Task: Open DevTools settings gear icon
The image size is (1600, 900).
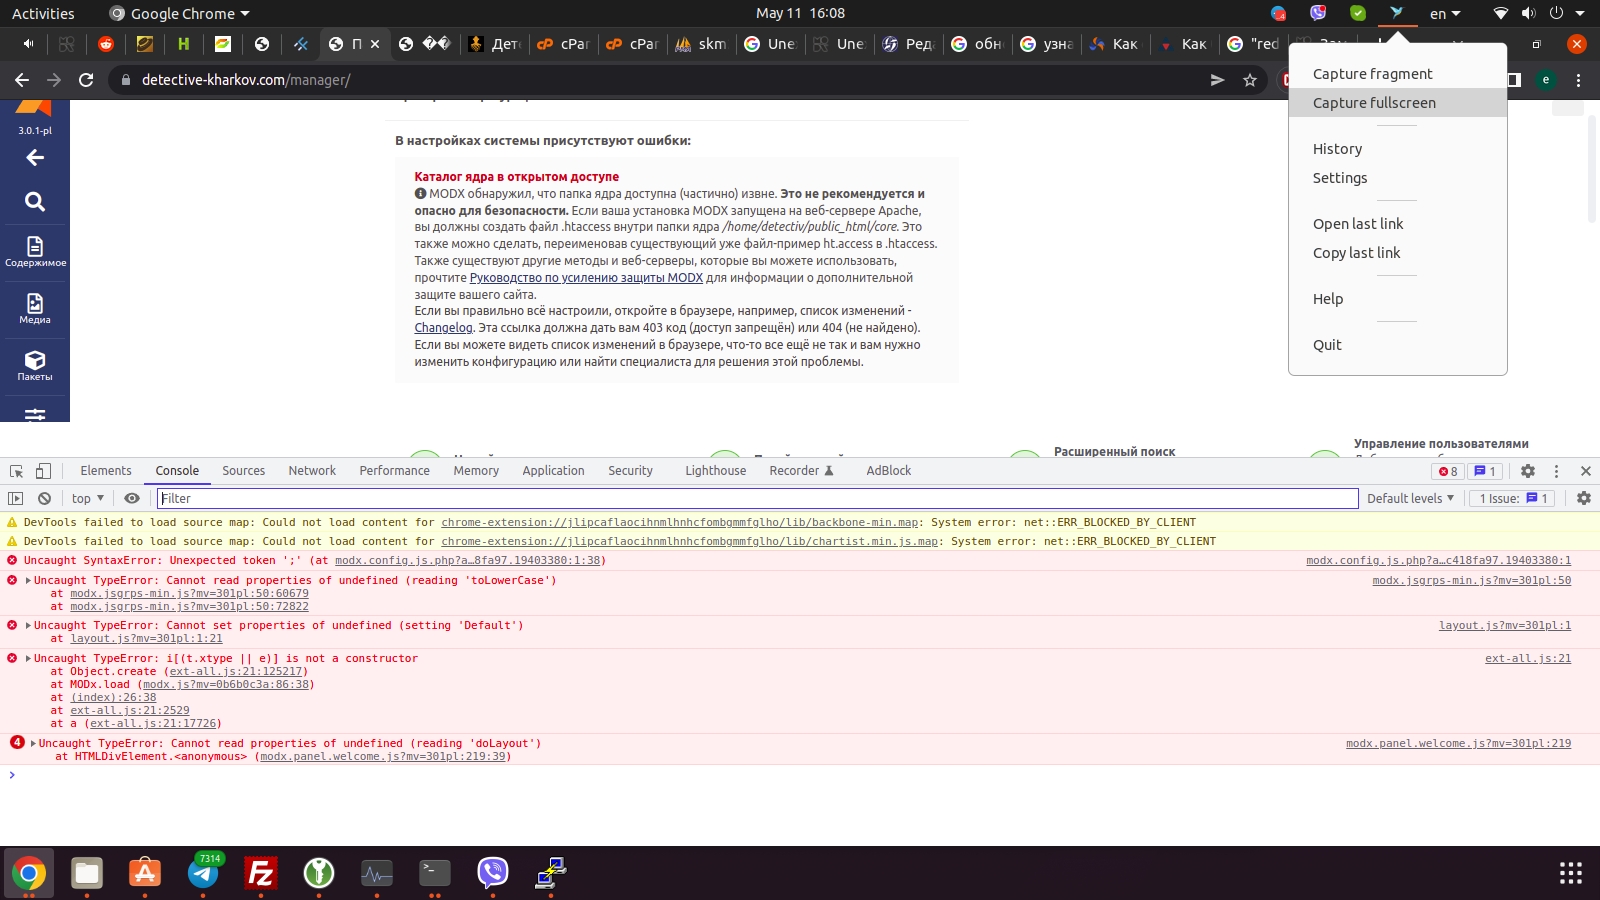Action: [1527, 471]
